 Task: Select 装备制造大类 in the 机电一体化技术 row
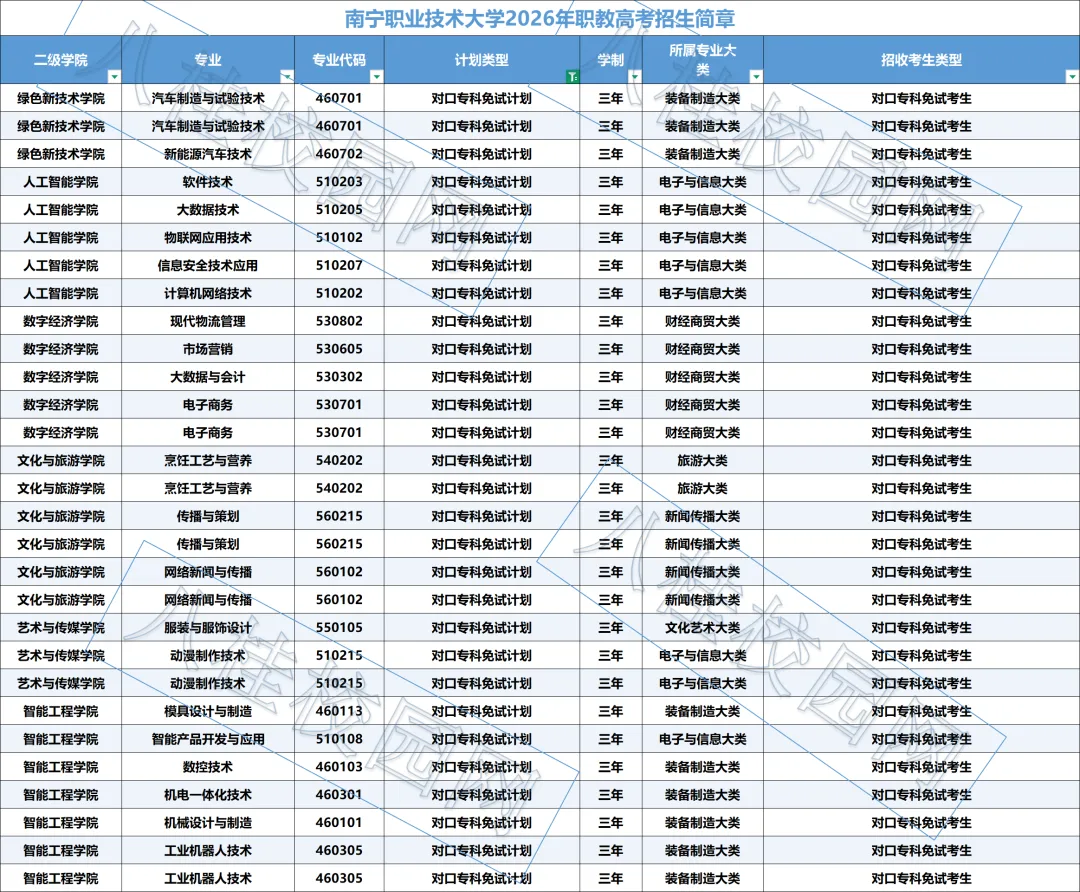click(x=703, y=795)
